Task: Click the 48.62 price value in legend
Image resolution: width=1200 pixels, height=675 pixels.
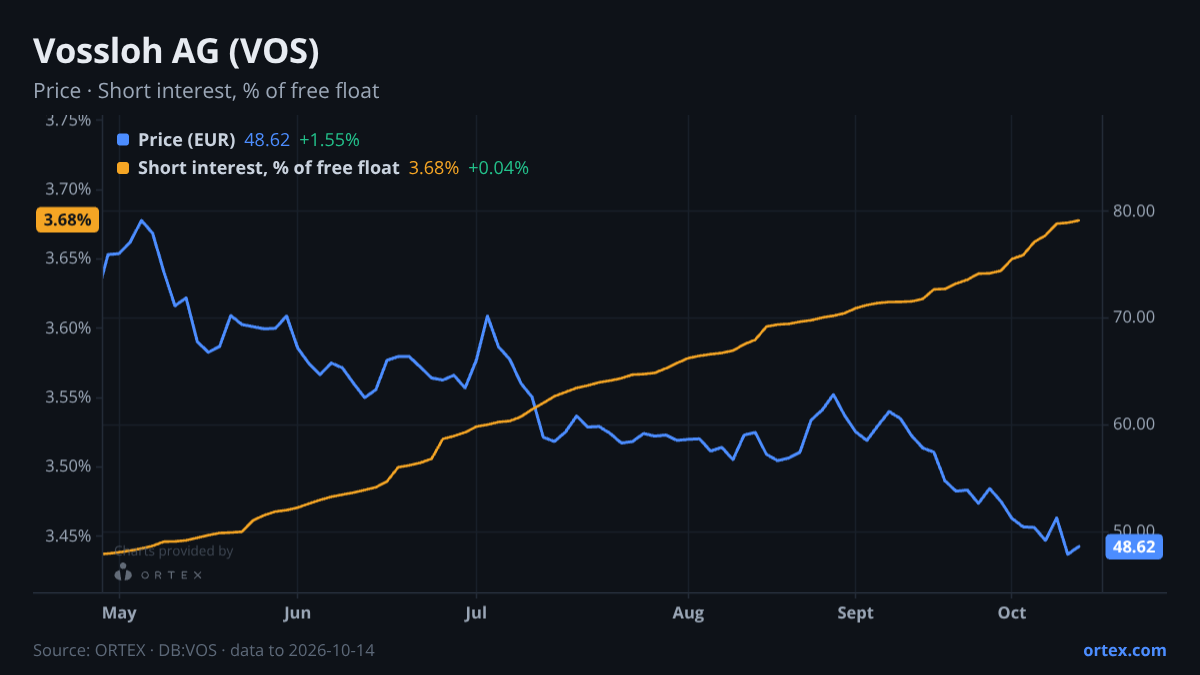Action: pyautogui.click(x=267, y=139)
